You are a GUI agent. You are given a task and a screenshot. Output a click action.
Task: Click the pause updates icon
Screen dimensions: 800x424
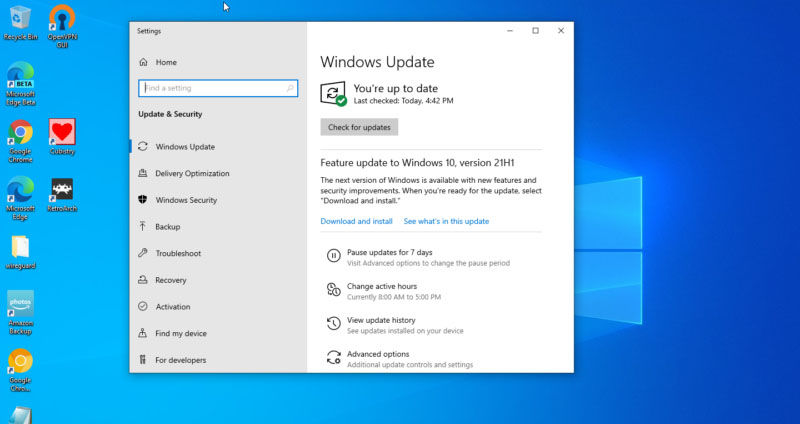tap(334, 256)
